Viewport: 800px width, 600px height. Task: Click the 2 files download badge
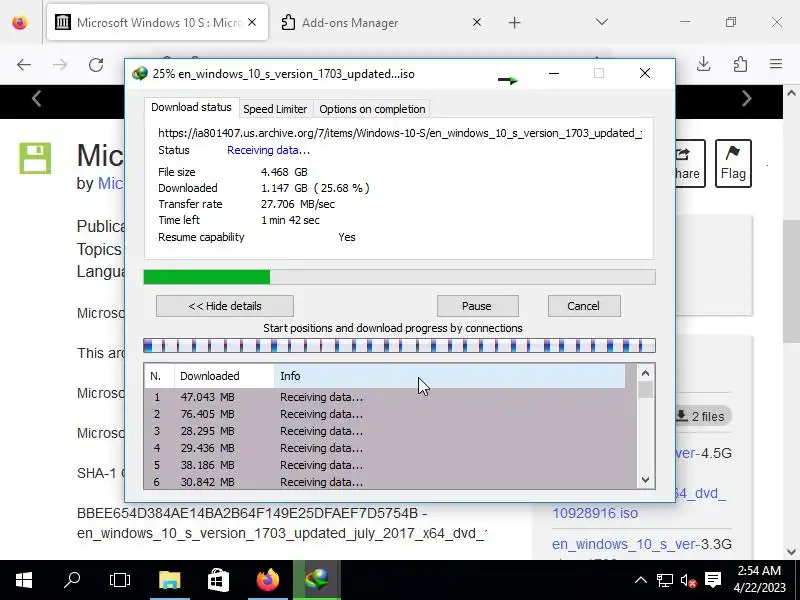(703, 416)
